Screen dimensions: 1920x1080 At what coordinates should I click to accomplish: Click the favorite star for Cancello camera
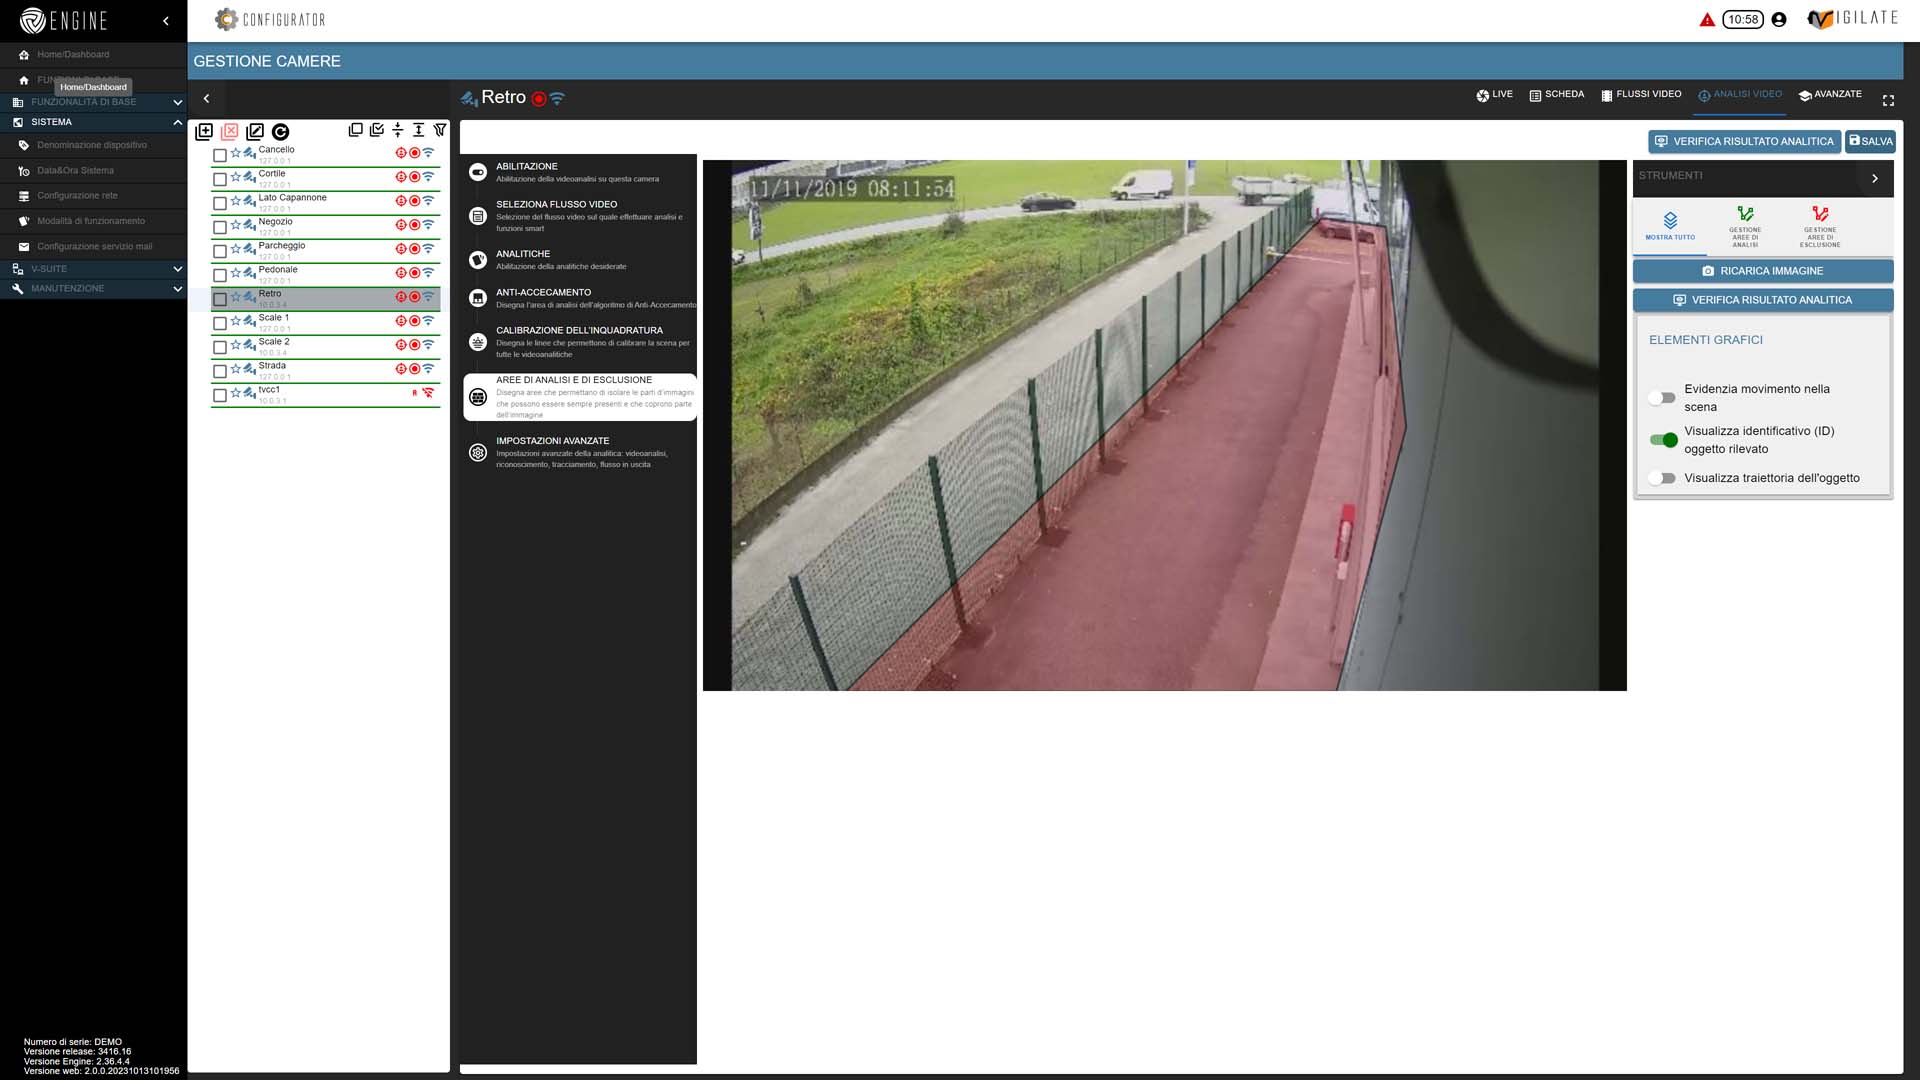(x=236, y=153)
